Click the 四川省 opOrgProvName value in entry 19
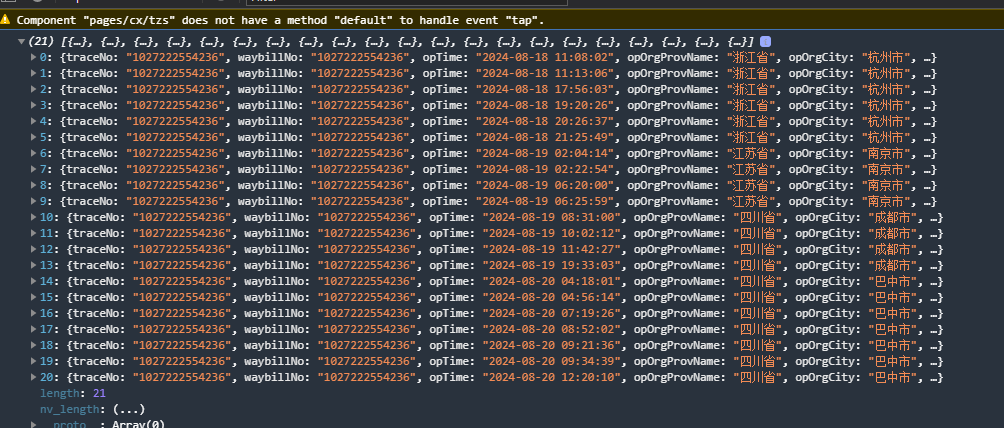This screenshot has width=1004, height=428. pos(758,361)
